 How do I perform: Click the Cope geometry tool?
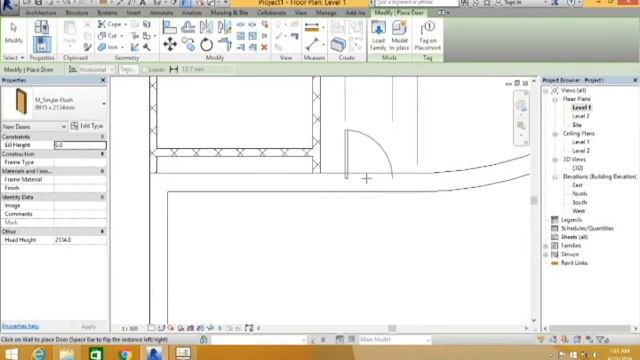110,24
